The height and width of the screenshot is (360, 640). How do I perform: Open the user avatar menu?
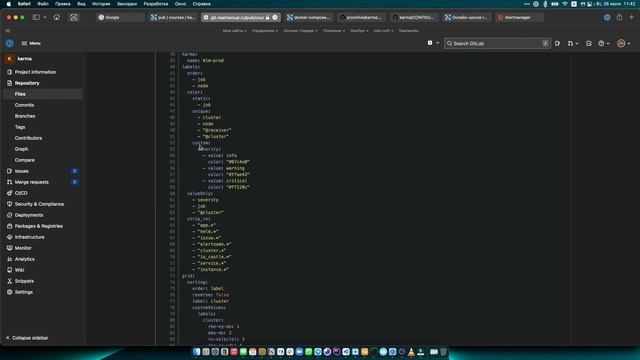(x=623, y=43)
